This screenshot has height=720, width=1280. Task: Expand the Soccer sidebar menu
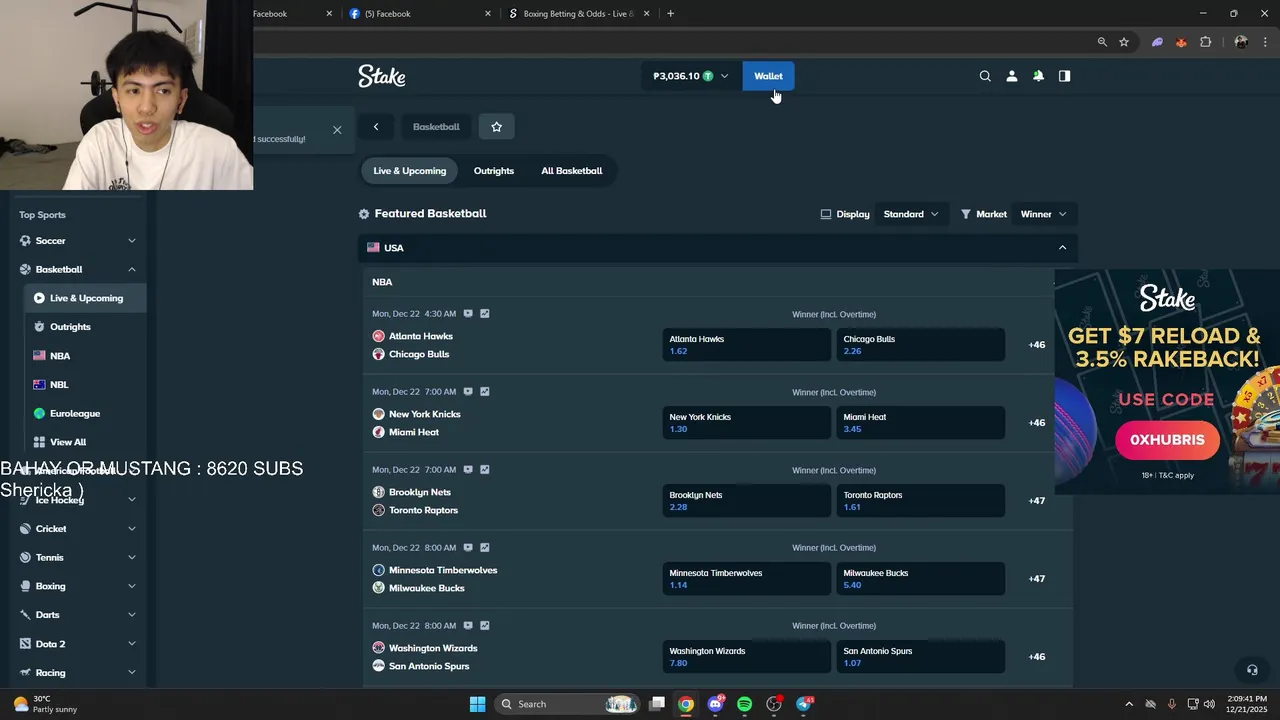pos(132,241)
